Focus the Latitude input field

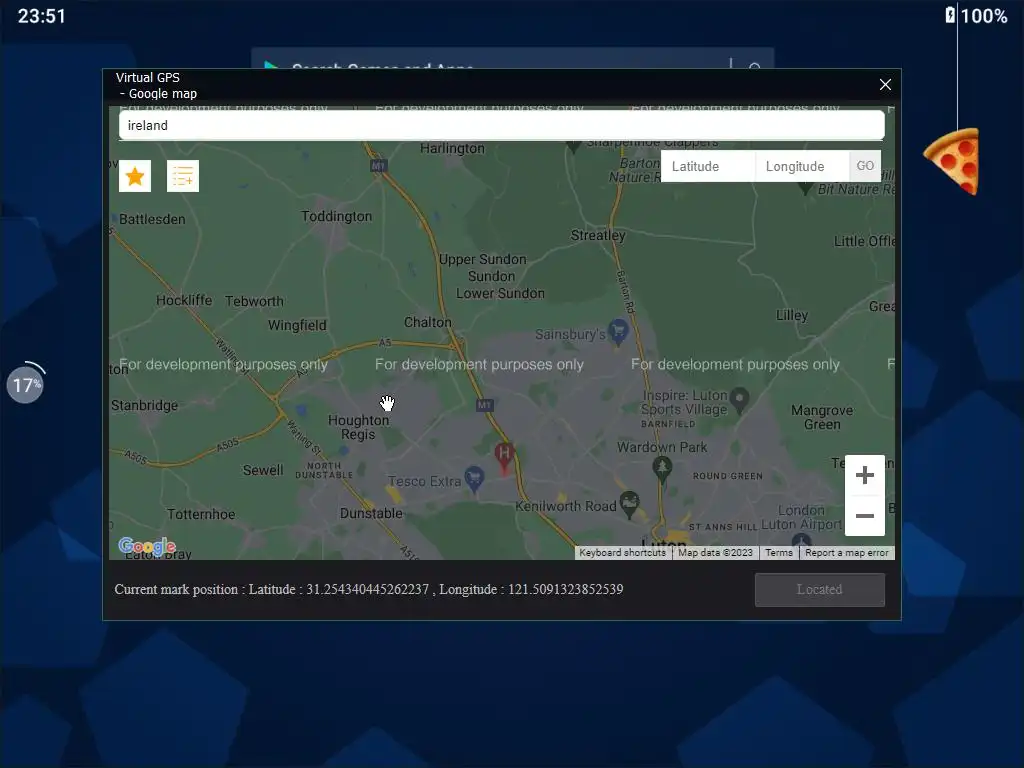[x=708, y=167]
